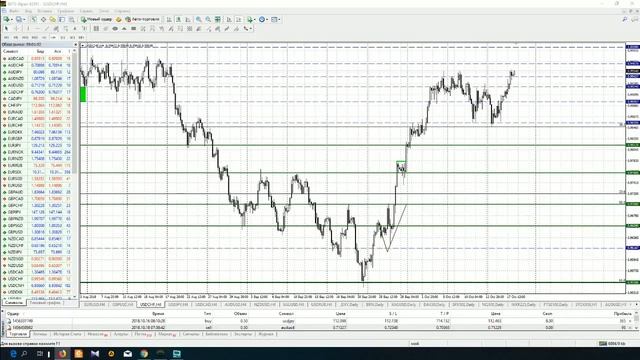Image resolution: width=640 pixels, height=360 pixels.
Task: Open Data Window from toolbar
Action: (43, 19)
